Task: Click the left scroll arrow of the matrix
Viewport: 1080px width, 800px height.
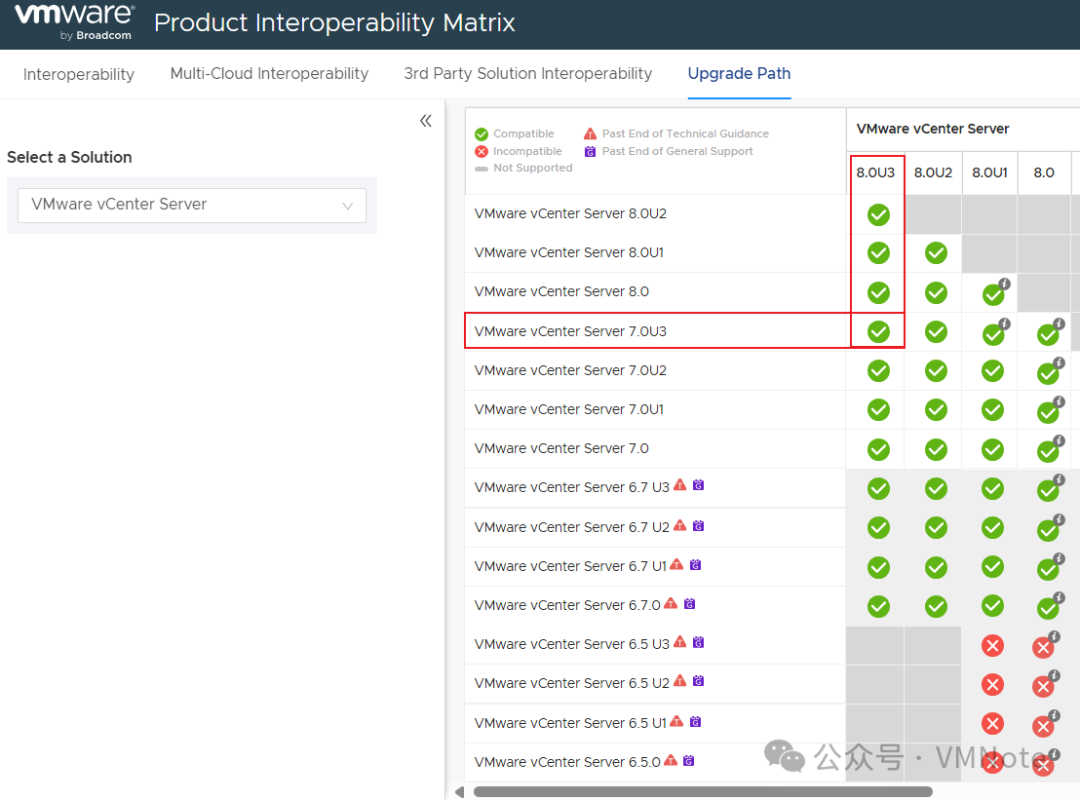Action: pos(459,792)
